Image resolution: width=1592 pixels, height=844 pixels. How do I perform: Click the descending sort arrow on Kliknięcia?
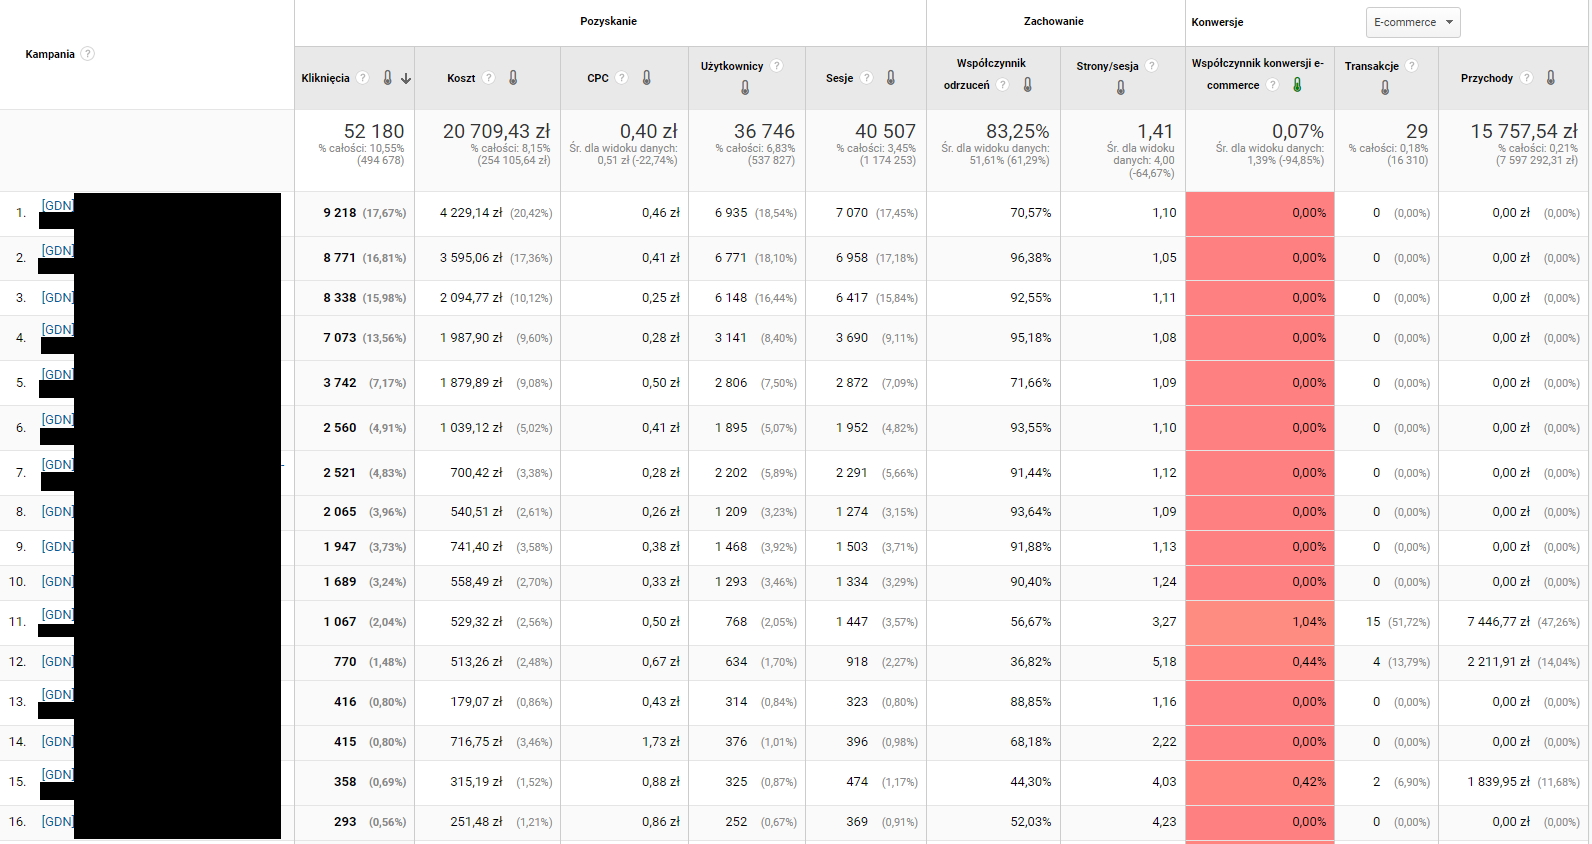[x=406, y=78]
